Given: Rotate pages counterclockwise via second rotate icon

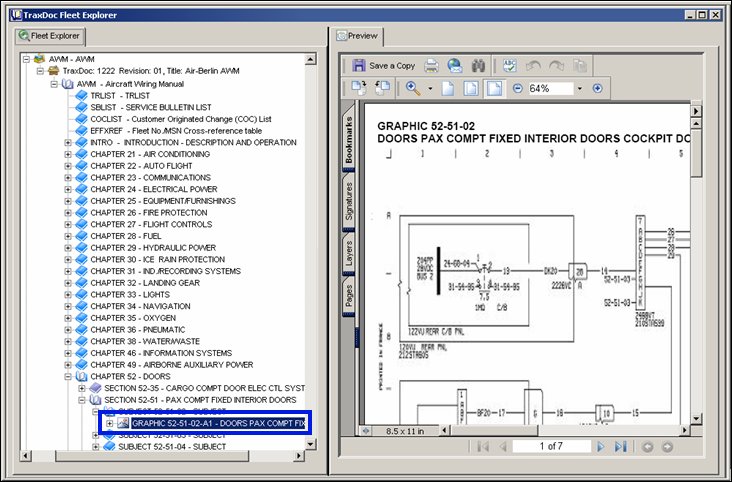Looking at the screenshot, I should point(382,88).
